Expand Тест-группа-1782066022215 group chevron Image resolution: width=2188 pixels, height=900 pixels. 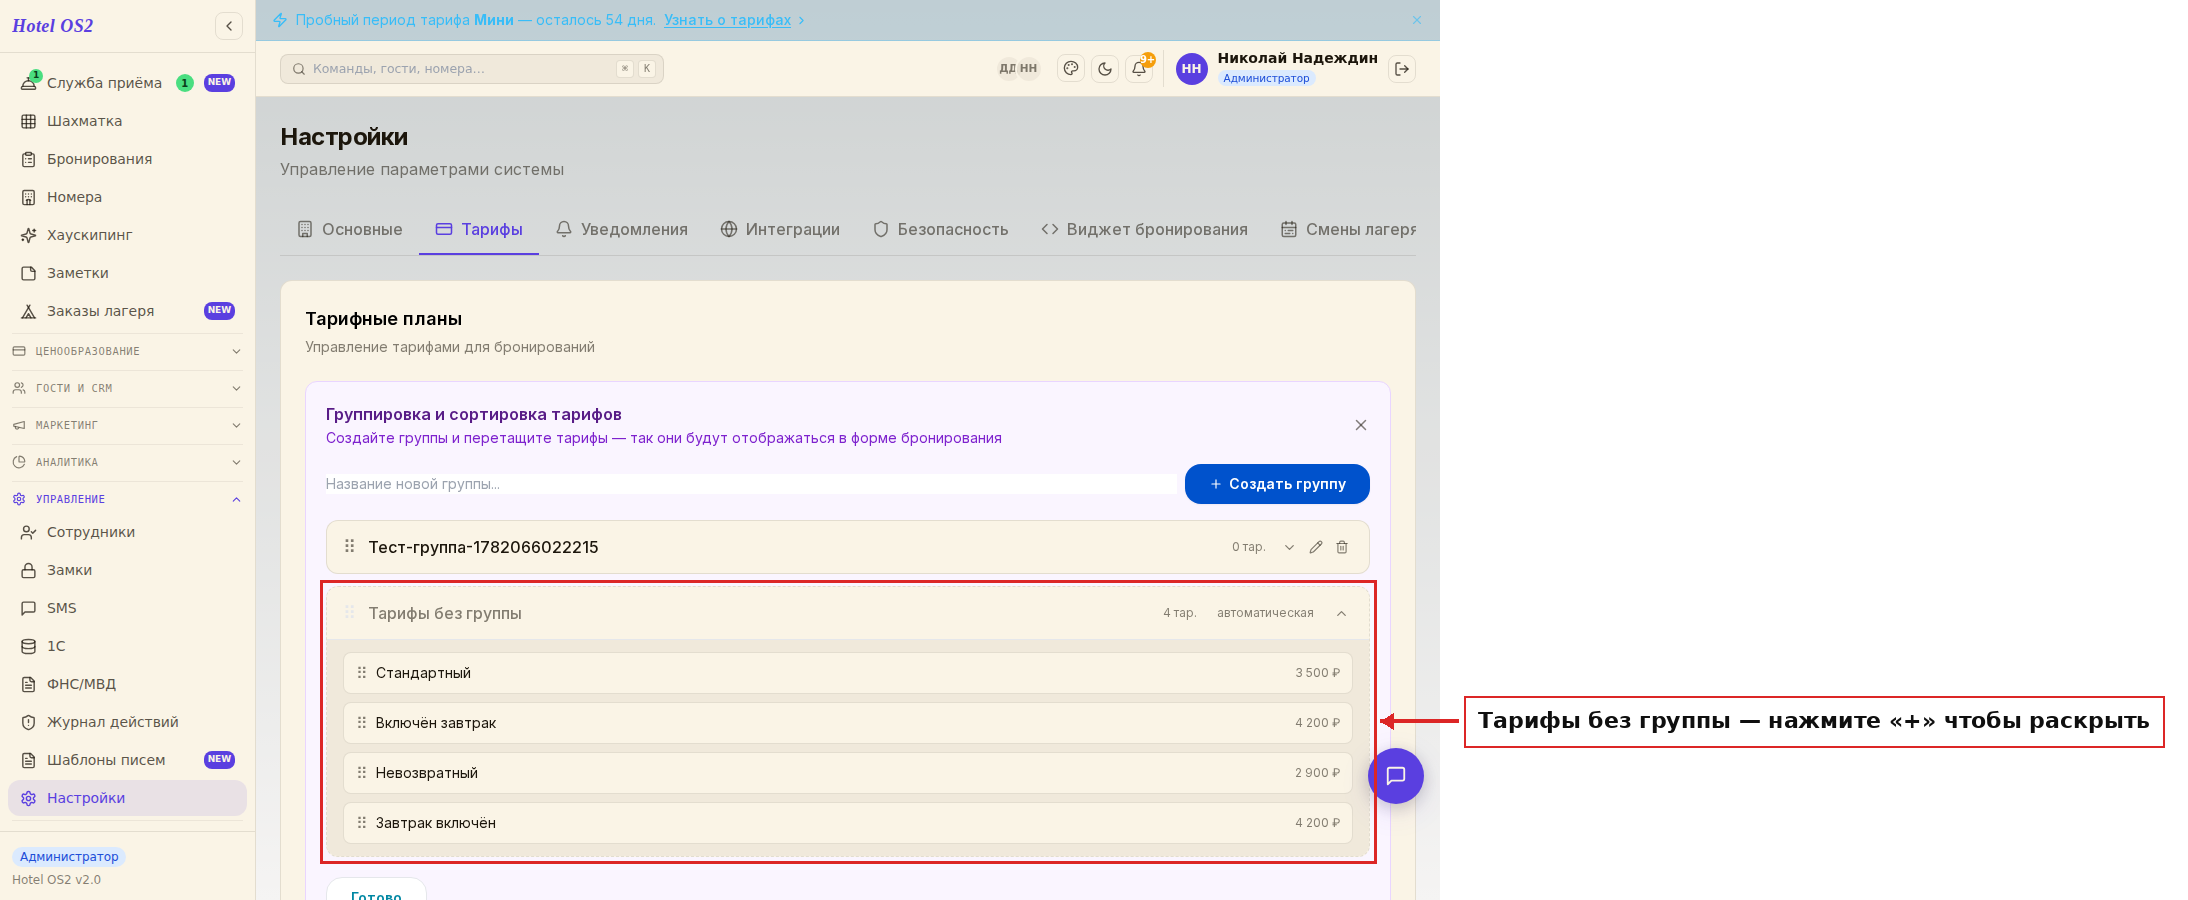[x=1290, y=547]
